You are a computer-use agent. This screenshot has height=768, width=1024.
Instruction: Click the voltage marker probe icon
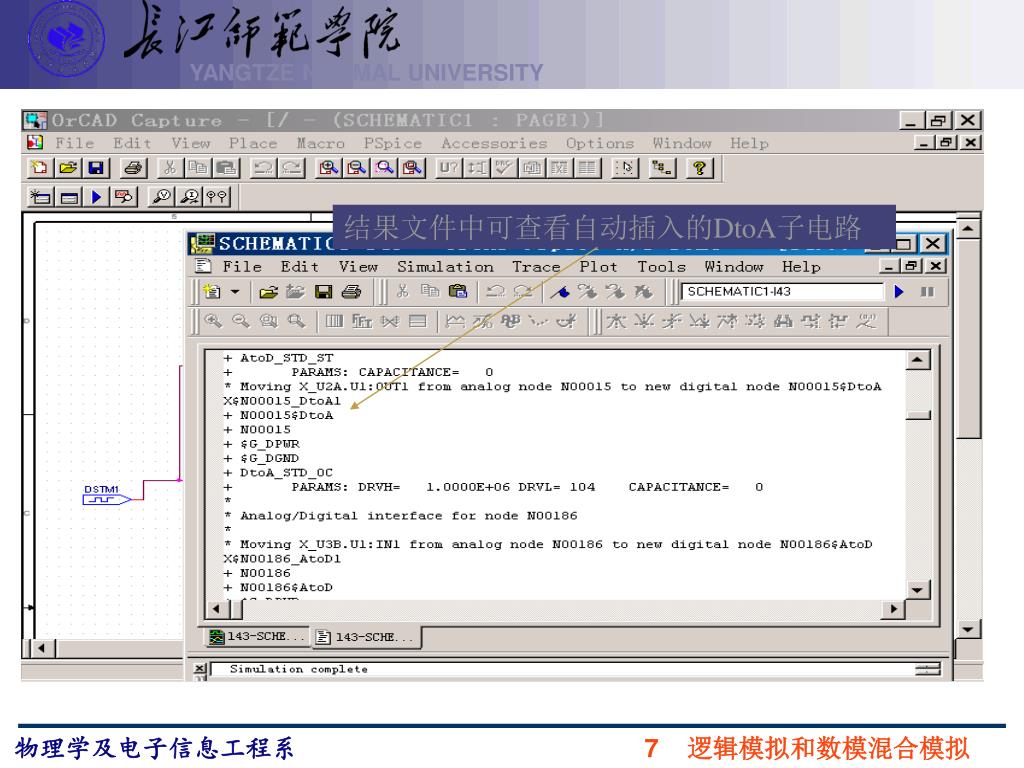[161, 196]
